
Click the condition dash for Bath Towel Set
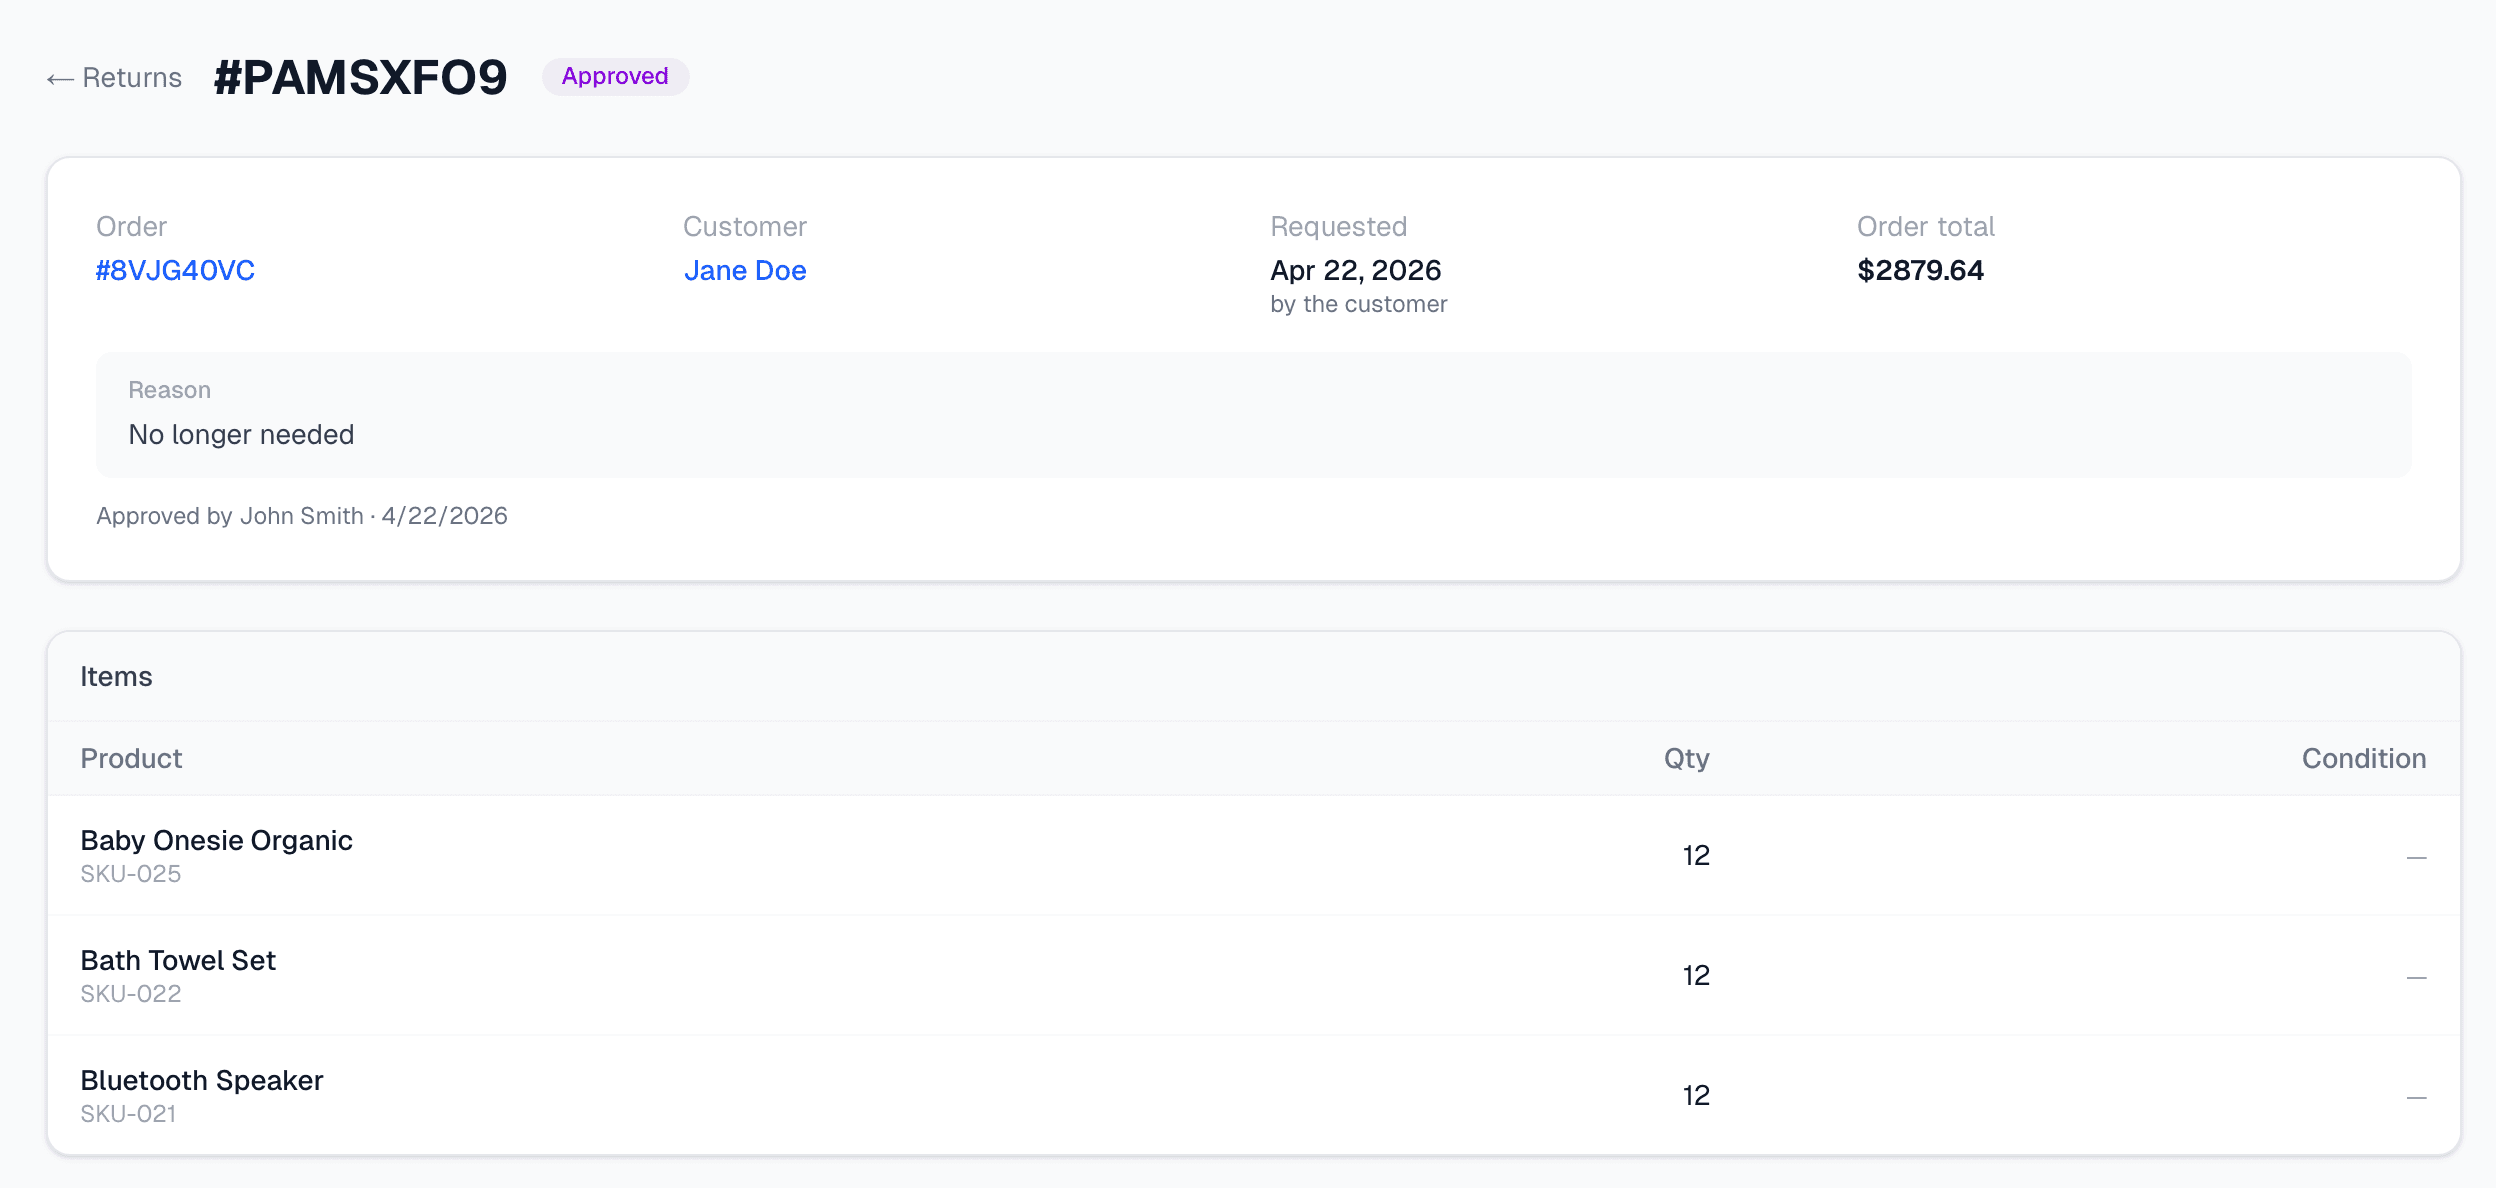point(2416,977)
